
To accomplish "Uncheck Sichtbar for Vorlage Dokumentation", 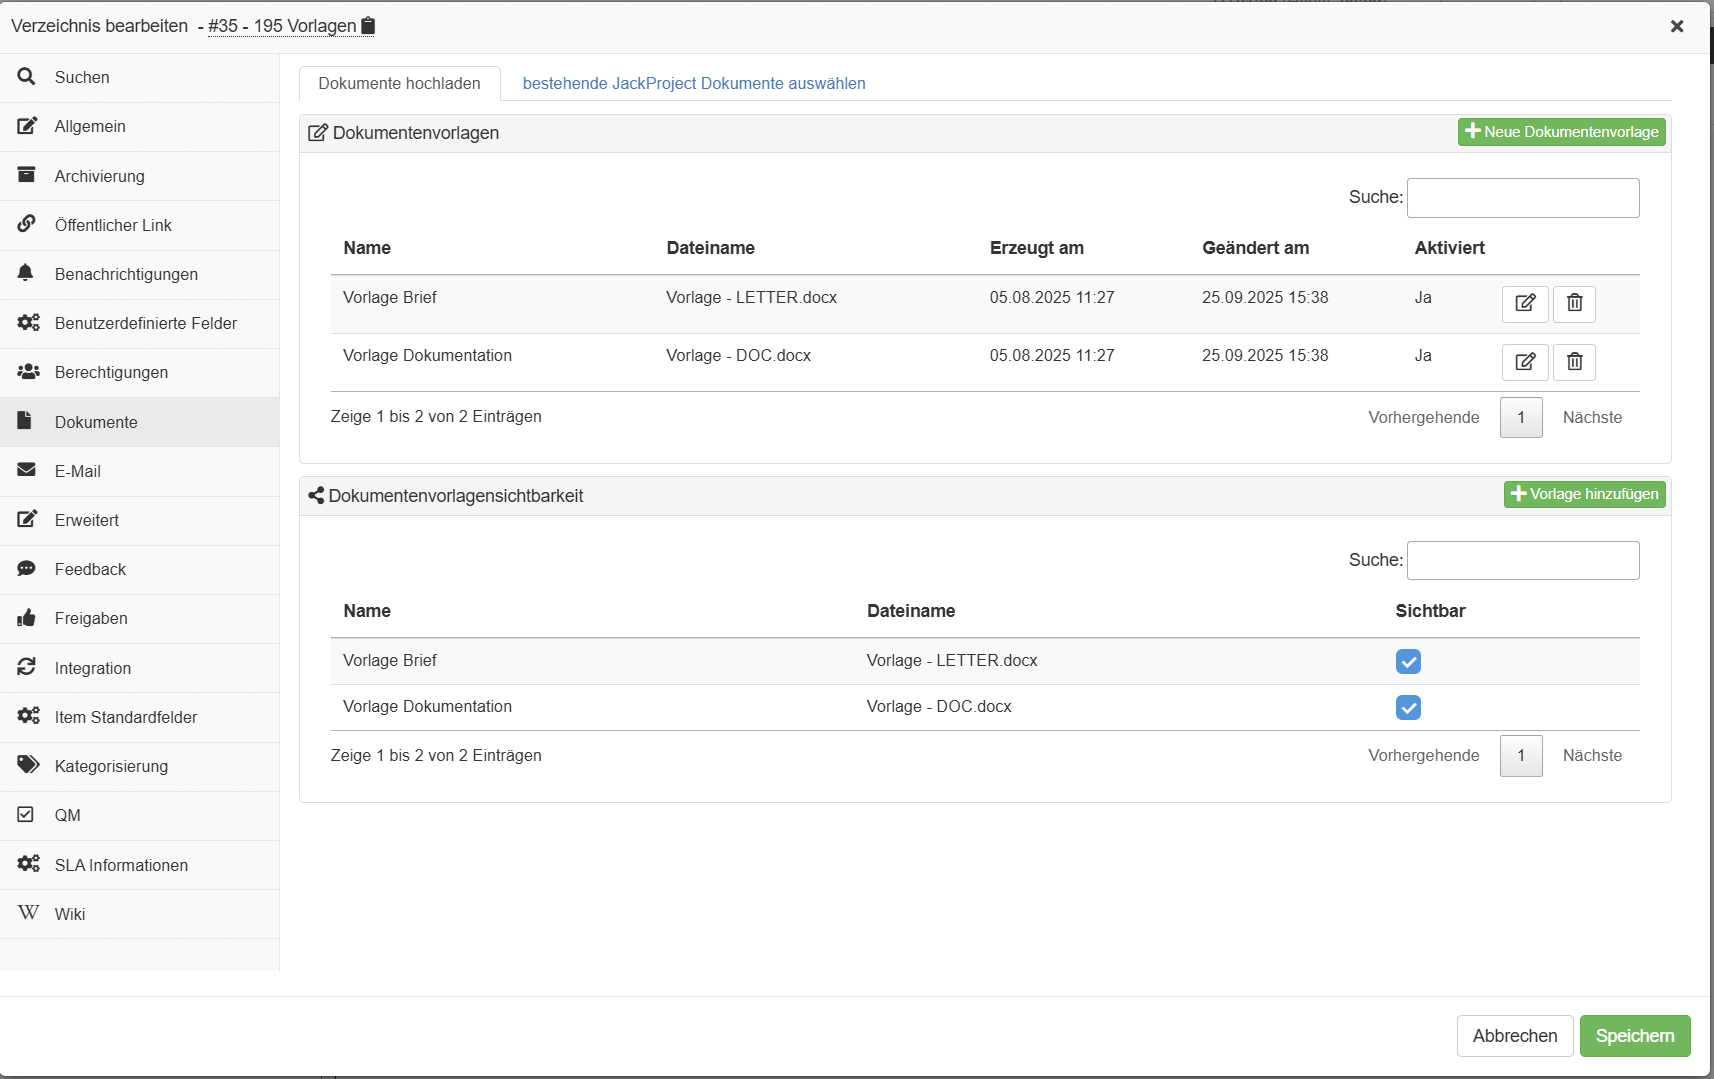I will click(1408, 707).
